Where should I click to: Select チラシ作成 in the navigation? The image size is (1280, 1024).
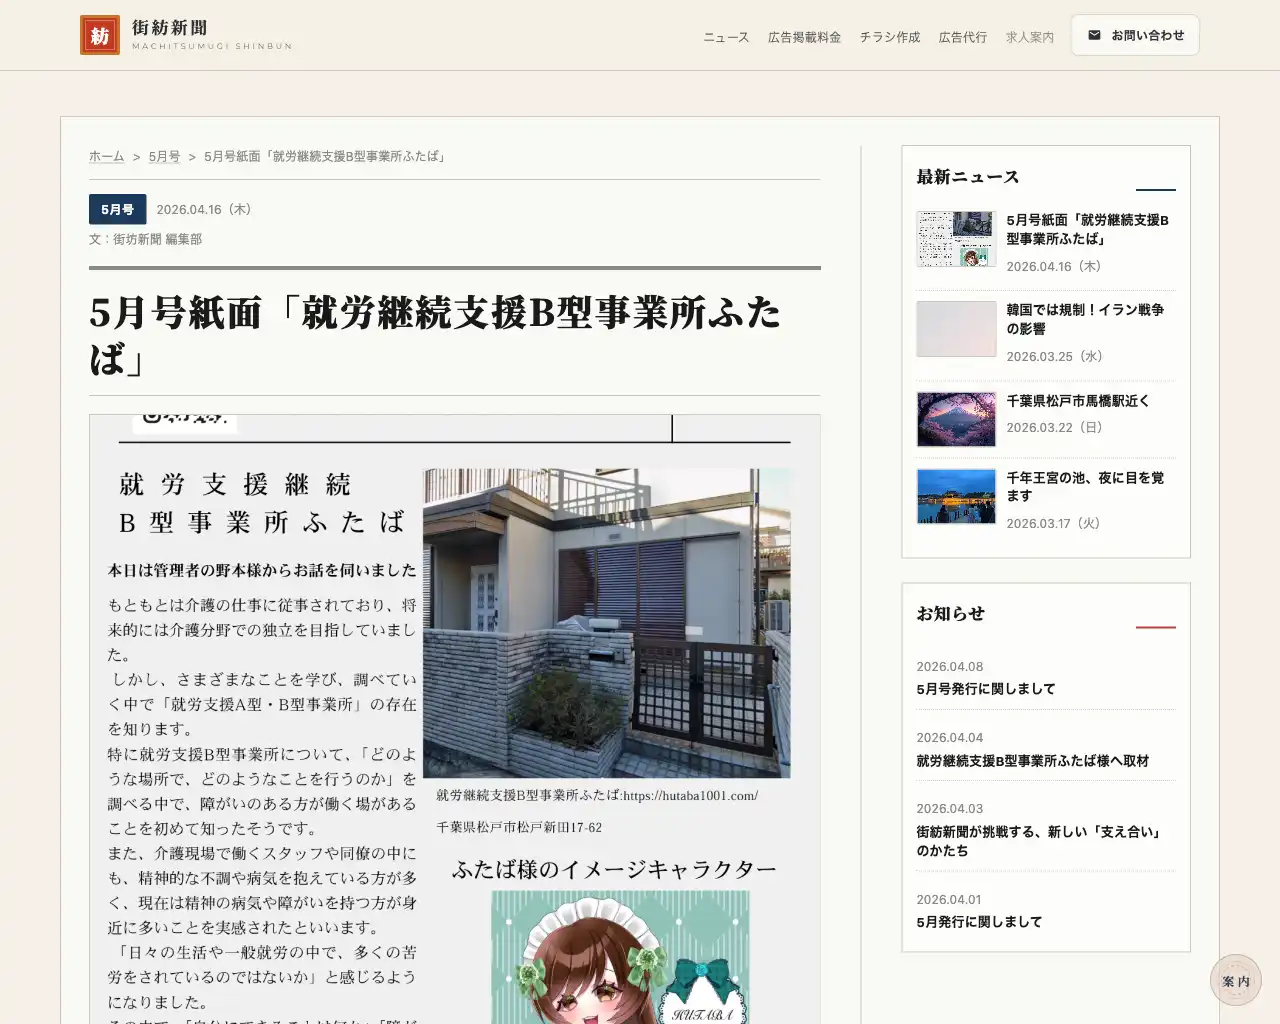[889, 36]
